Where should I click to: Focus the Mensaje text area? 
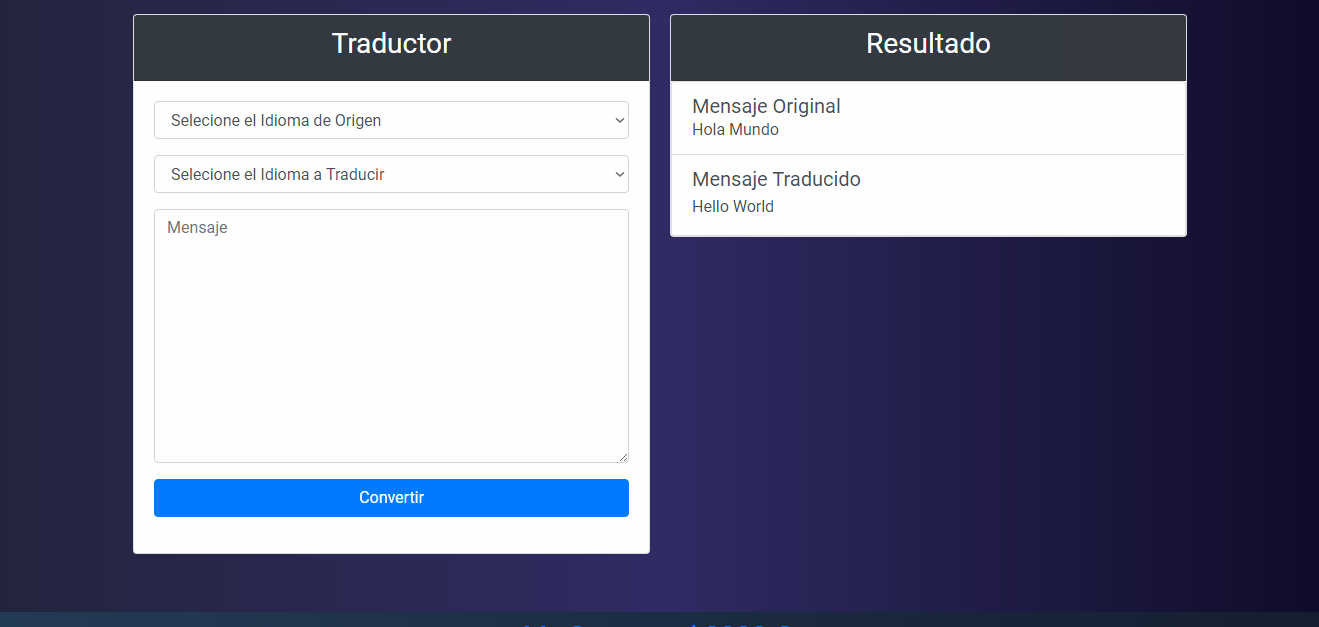pos(391,336)
